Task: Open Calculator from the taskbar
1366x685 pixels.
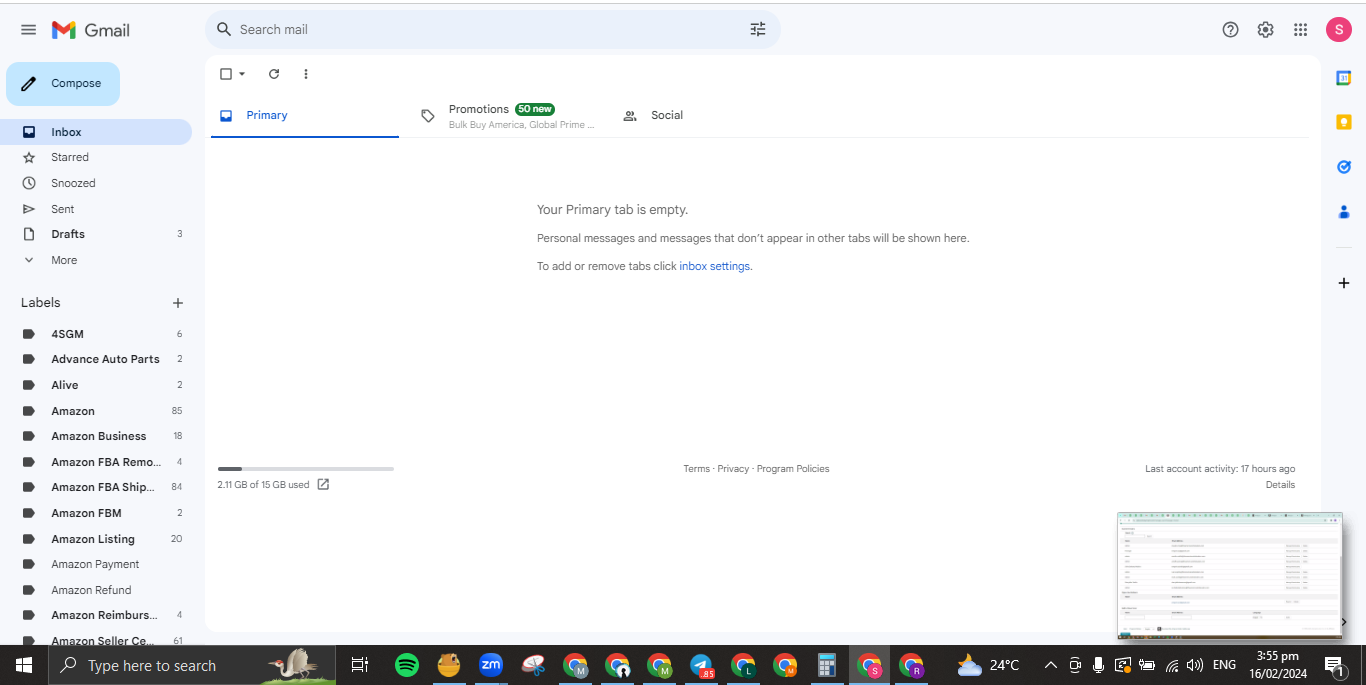Action: click(826, 665)
